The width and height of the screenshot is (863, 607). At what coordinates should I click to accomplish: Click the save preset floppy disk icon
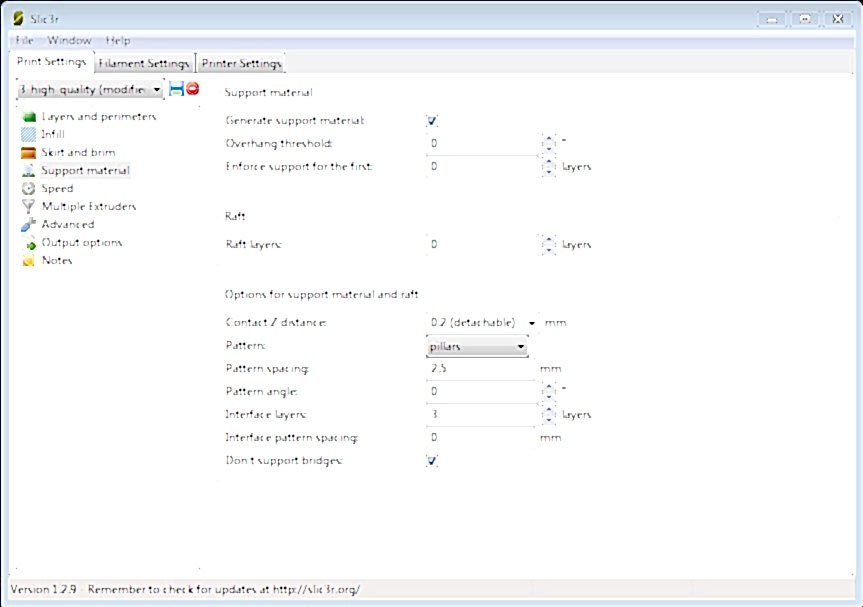pyautogui.click(x=176, y=89)
